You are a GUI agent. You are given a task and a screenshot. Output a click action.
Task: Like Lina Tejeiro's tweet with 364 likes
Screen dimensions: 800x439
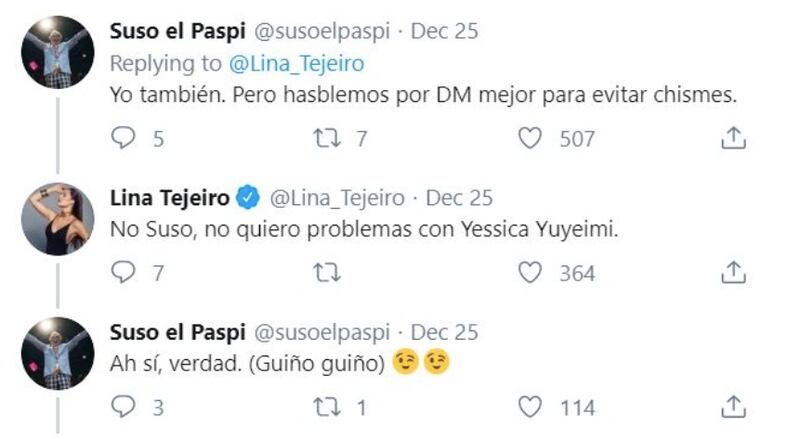pyautogui.click(x=530, y=272)
